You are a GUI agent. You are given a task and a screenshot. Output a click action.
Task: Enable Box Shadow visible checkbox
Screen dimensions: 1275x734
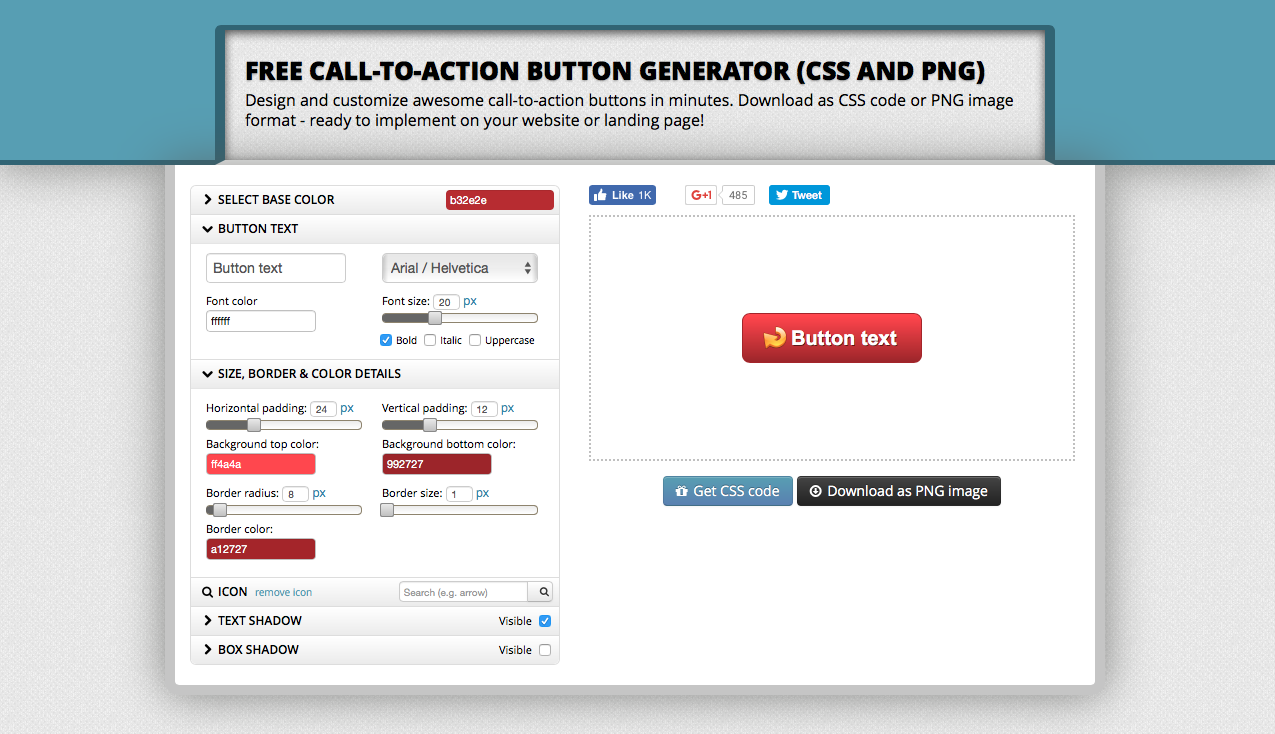(x=545, y=650)
